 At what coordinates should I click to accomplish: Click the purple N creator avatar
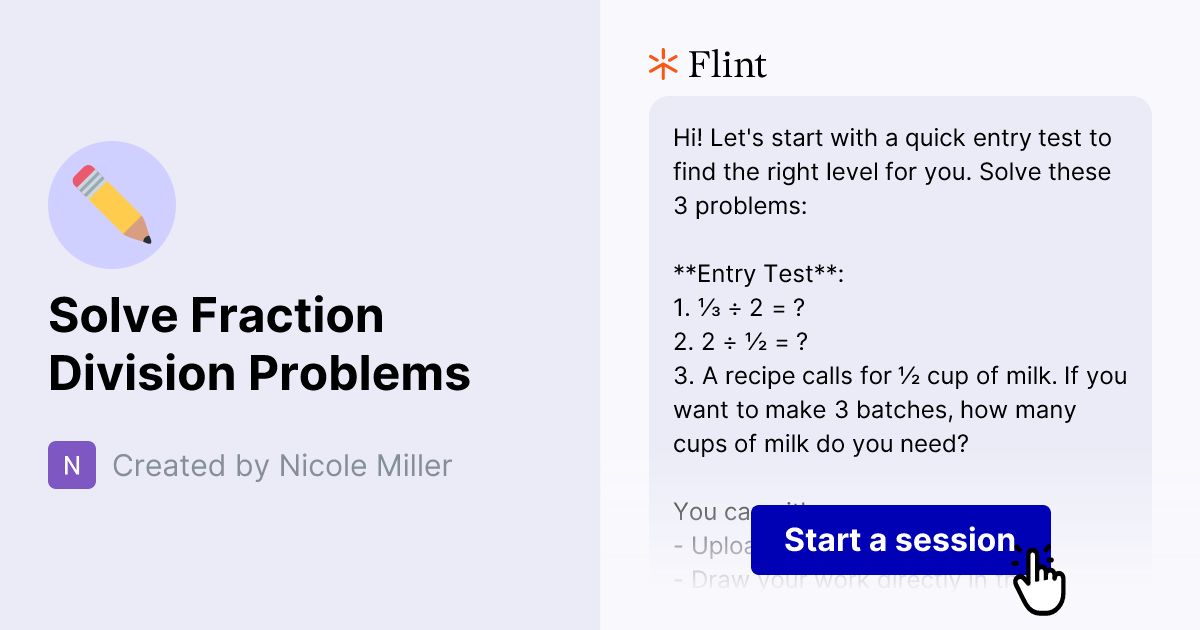pyautogui.click(x=71, y=465)
